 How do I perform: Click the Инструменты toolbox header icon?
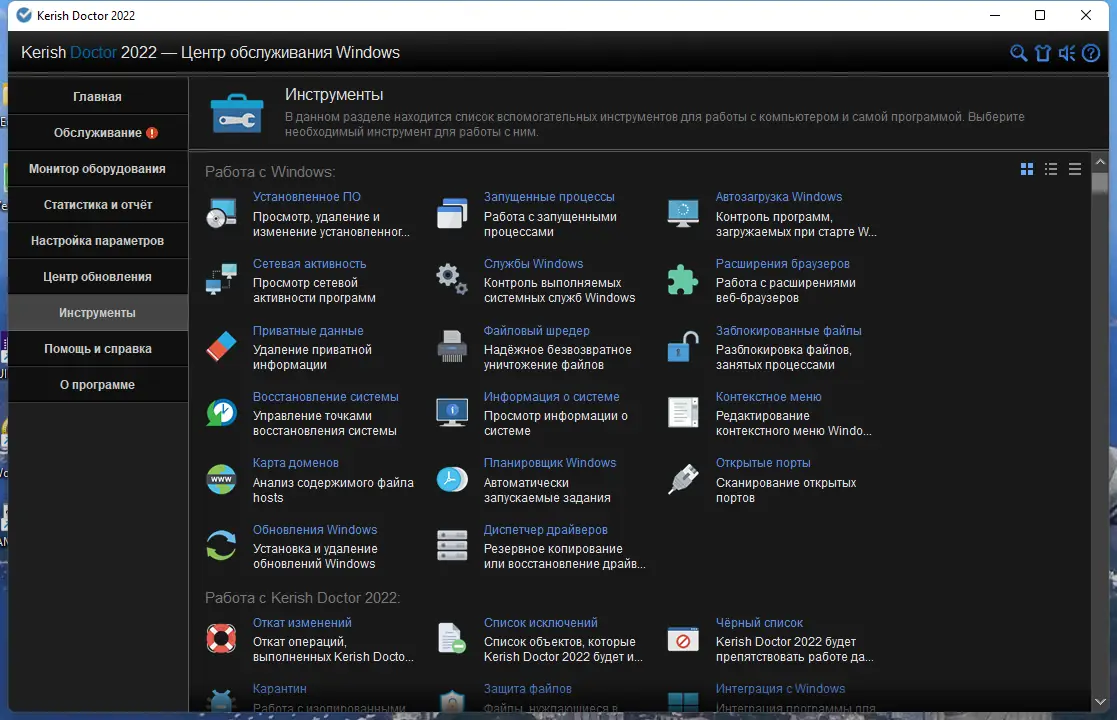[x=237, y=114]
